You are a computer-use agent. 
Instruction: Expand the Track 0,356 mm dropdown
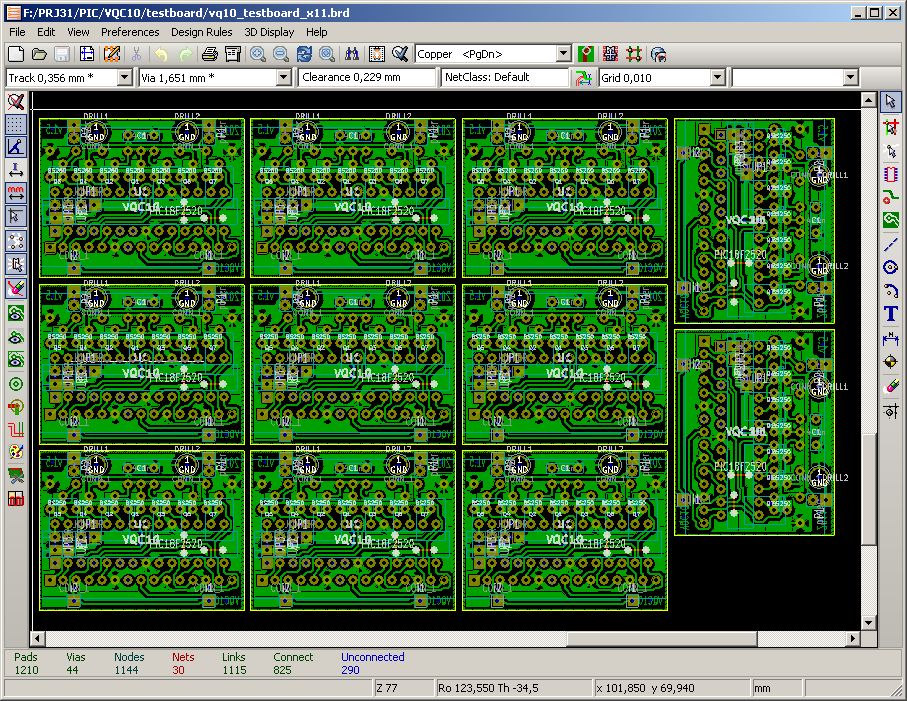[x=124, y=78]
